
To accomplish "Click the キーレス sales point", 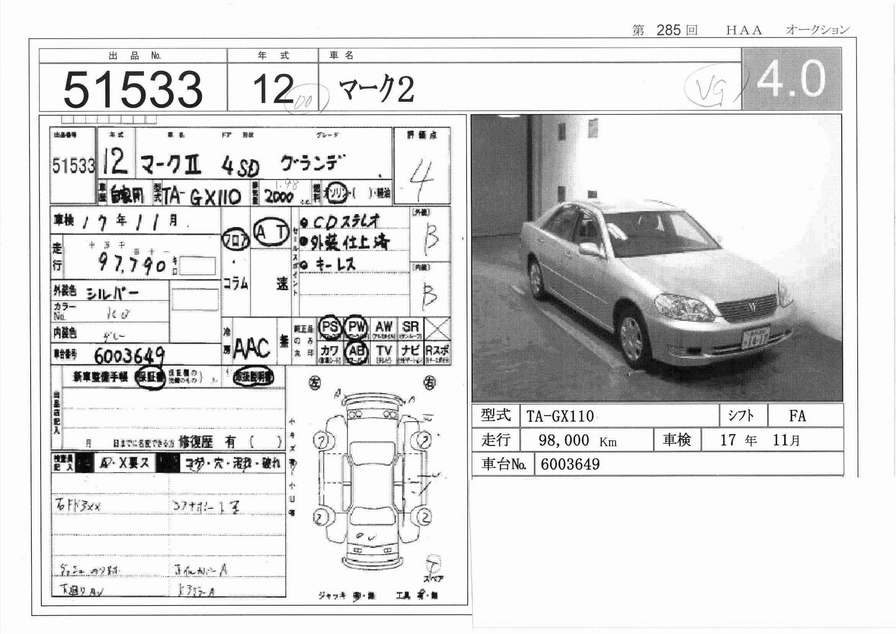I will pyautogui.click(x=334, y=264).
